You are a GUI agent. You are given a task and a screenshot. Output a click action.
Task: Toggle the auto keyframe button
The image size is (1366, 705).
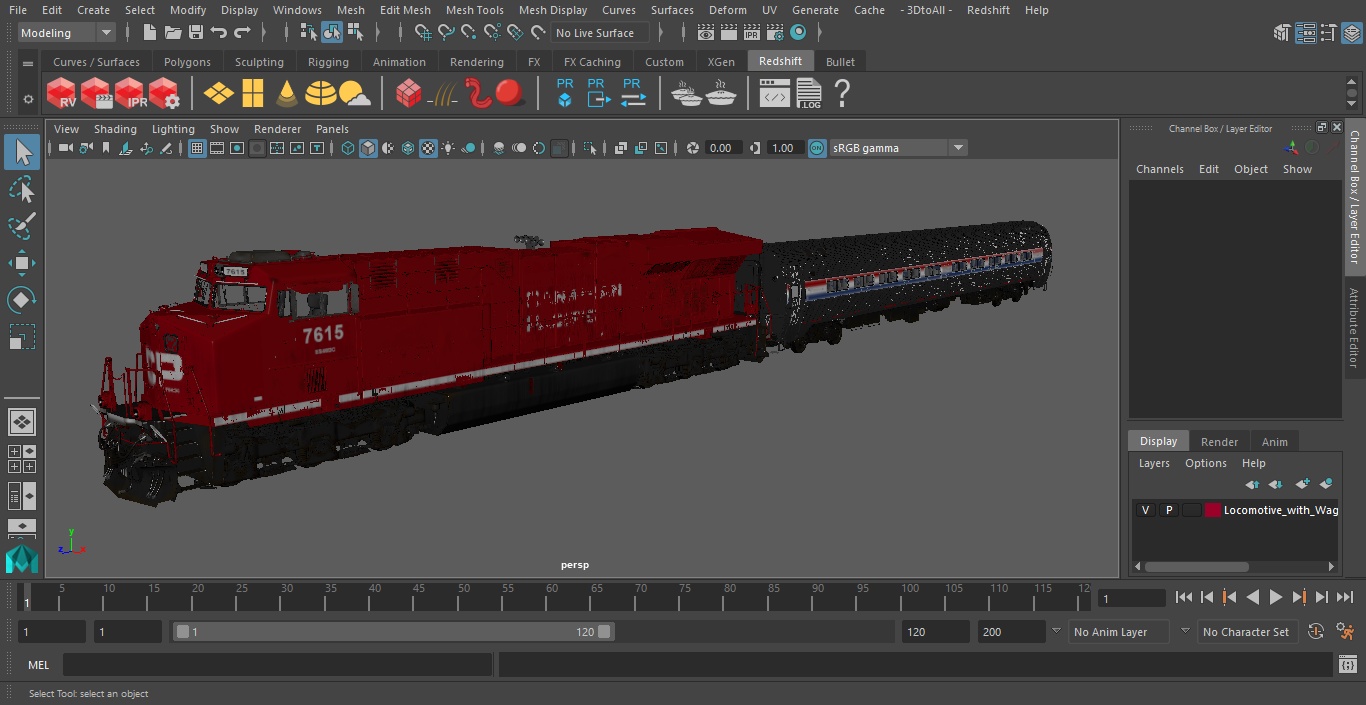[x=1316, y=632]
